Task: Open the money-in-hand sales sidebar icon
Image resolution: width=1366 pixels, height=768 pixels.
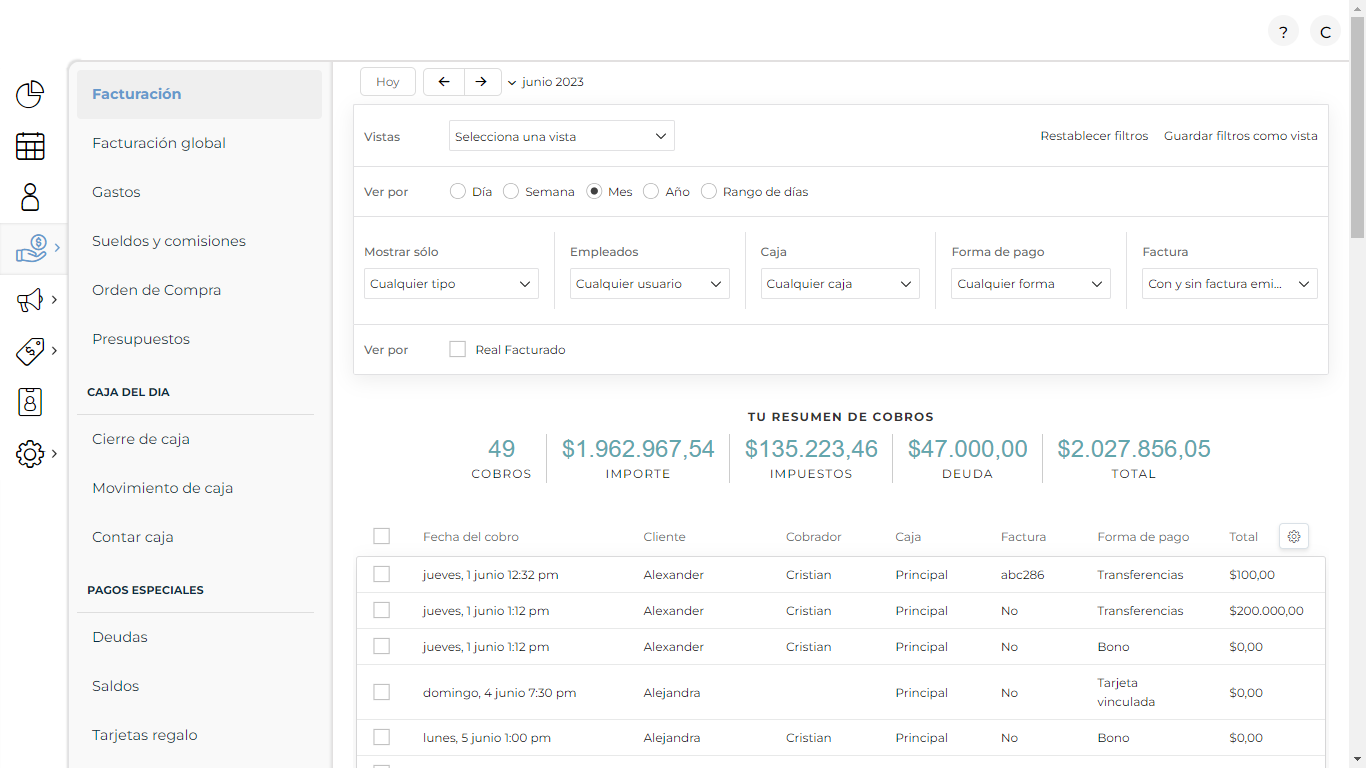Action: [32, 248]
